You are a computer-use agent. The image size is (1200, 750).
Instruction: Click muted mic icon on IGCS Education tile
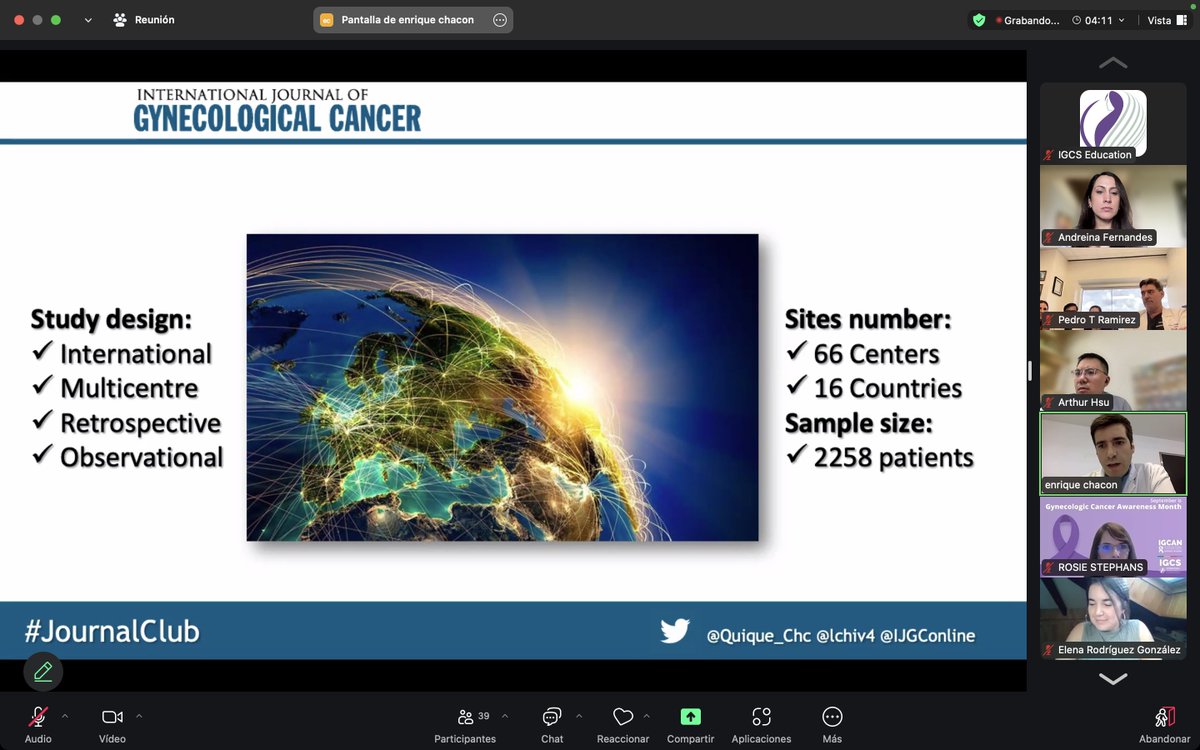[1049, 155]
